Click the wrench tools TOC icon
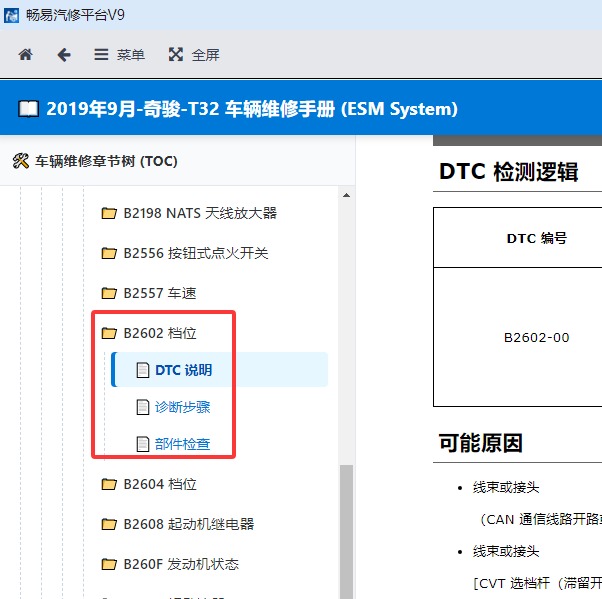Viewport: 602px width, 599px height. [21, 161]
